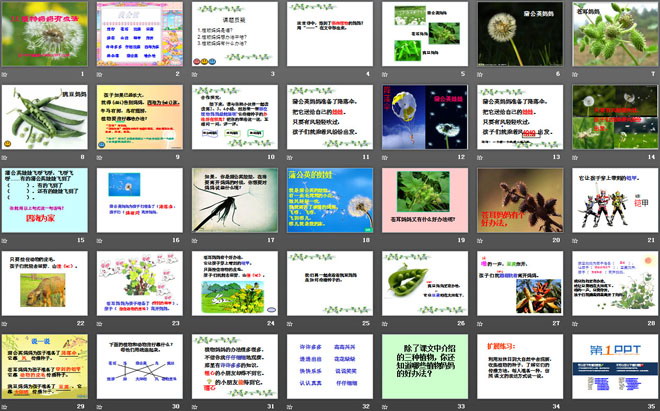Select slide 17 black dandelion seed closeup
This screenshot has width=660, height=411.
pyautogui.click(x=235, y=200)
